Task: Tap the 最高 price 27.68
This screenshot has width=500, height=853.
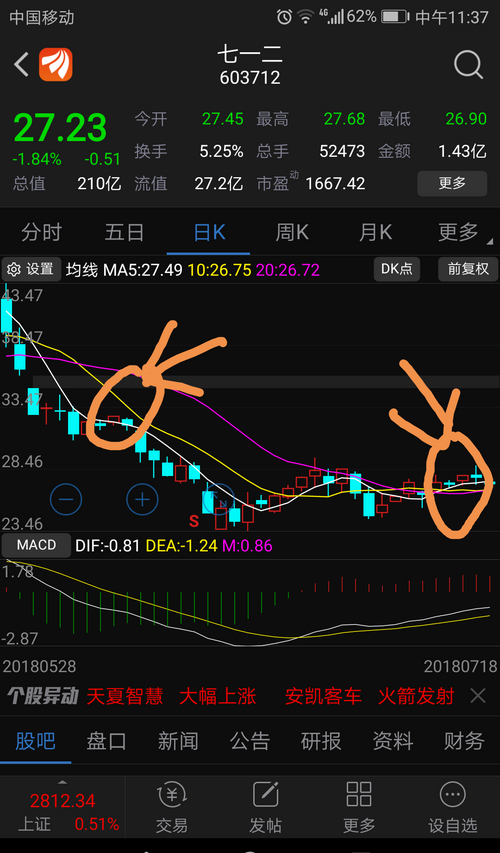Action: 344,119
